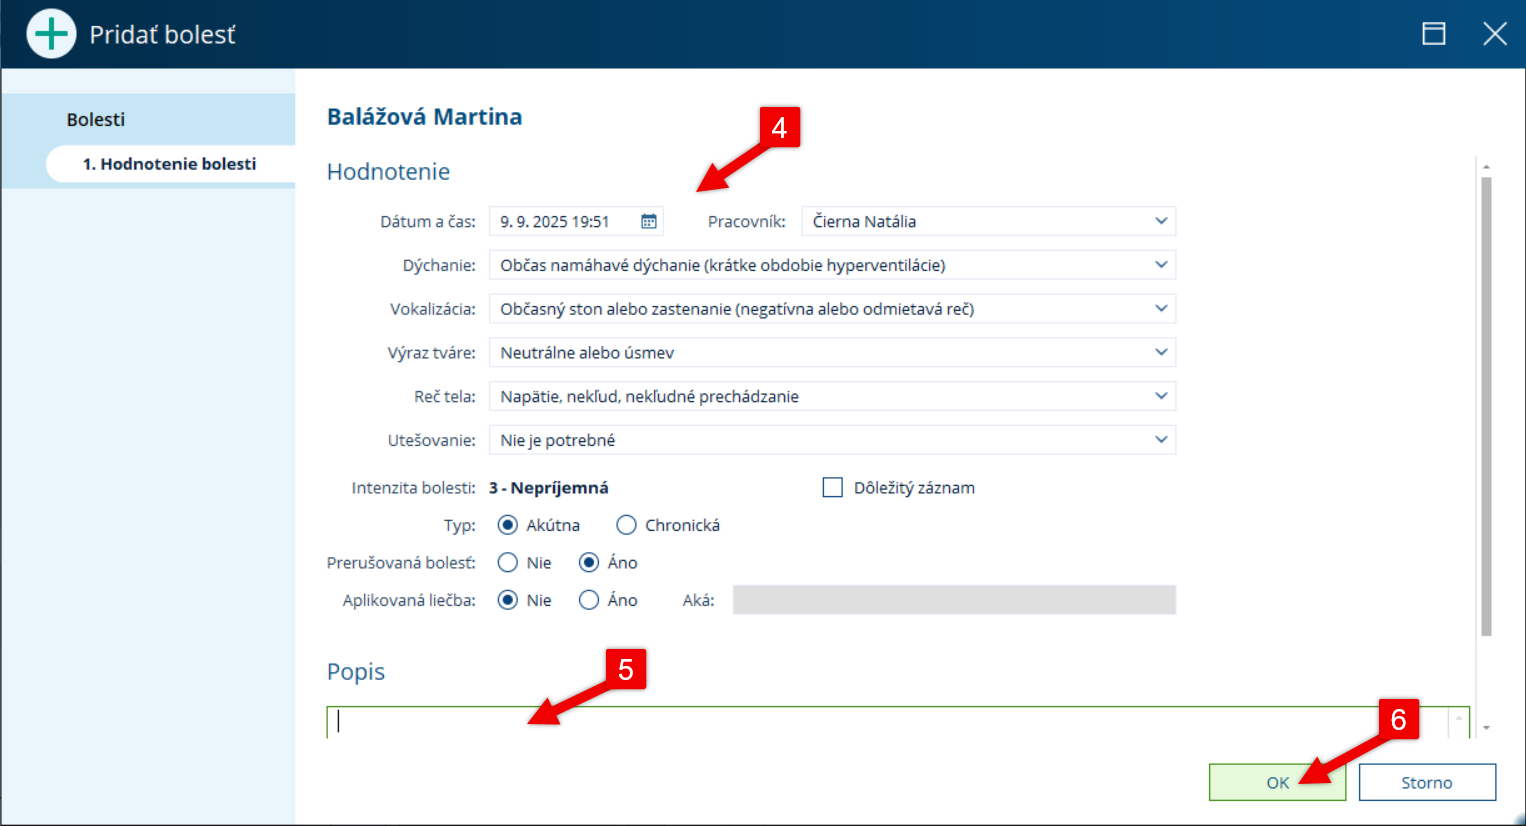Cancel with the Storno button

[x=1427, y=782]
